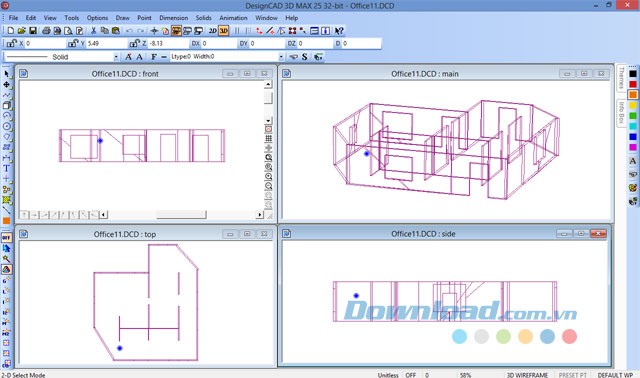Click the 'F' font icon in style toolbar
Screen dimensions: 640x378
(x=153, y=57)
